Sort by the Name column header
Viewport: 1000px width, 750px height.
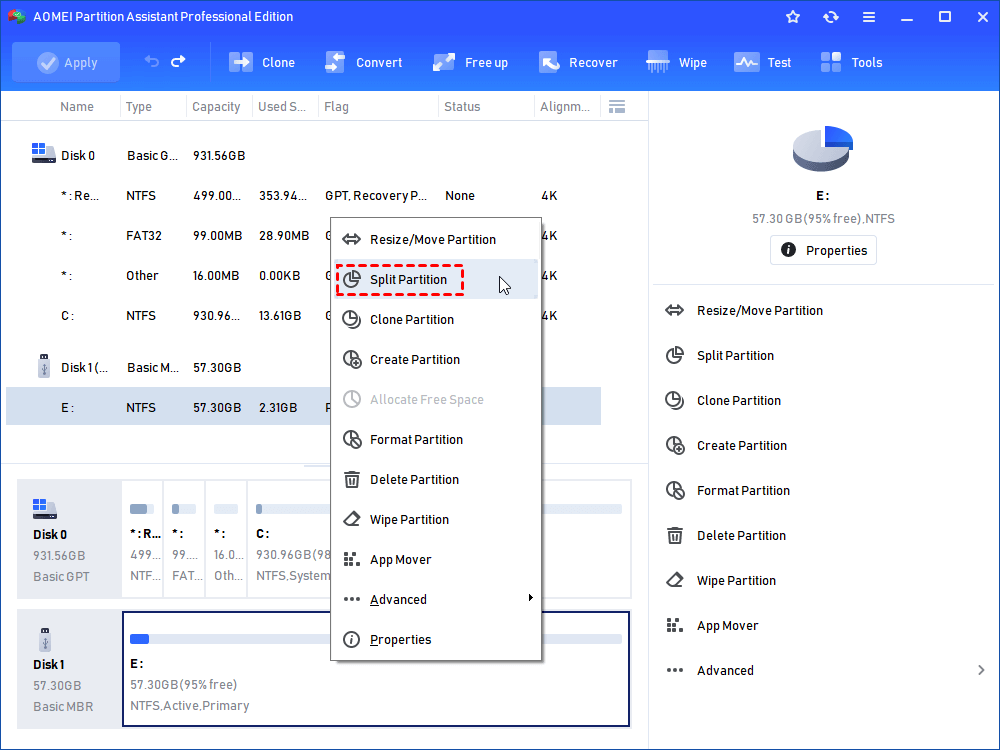click(77, 107)
